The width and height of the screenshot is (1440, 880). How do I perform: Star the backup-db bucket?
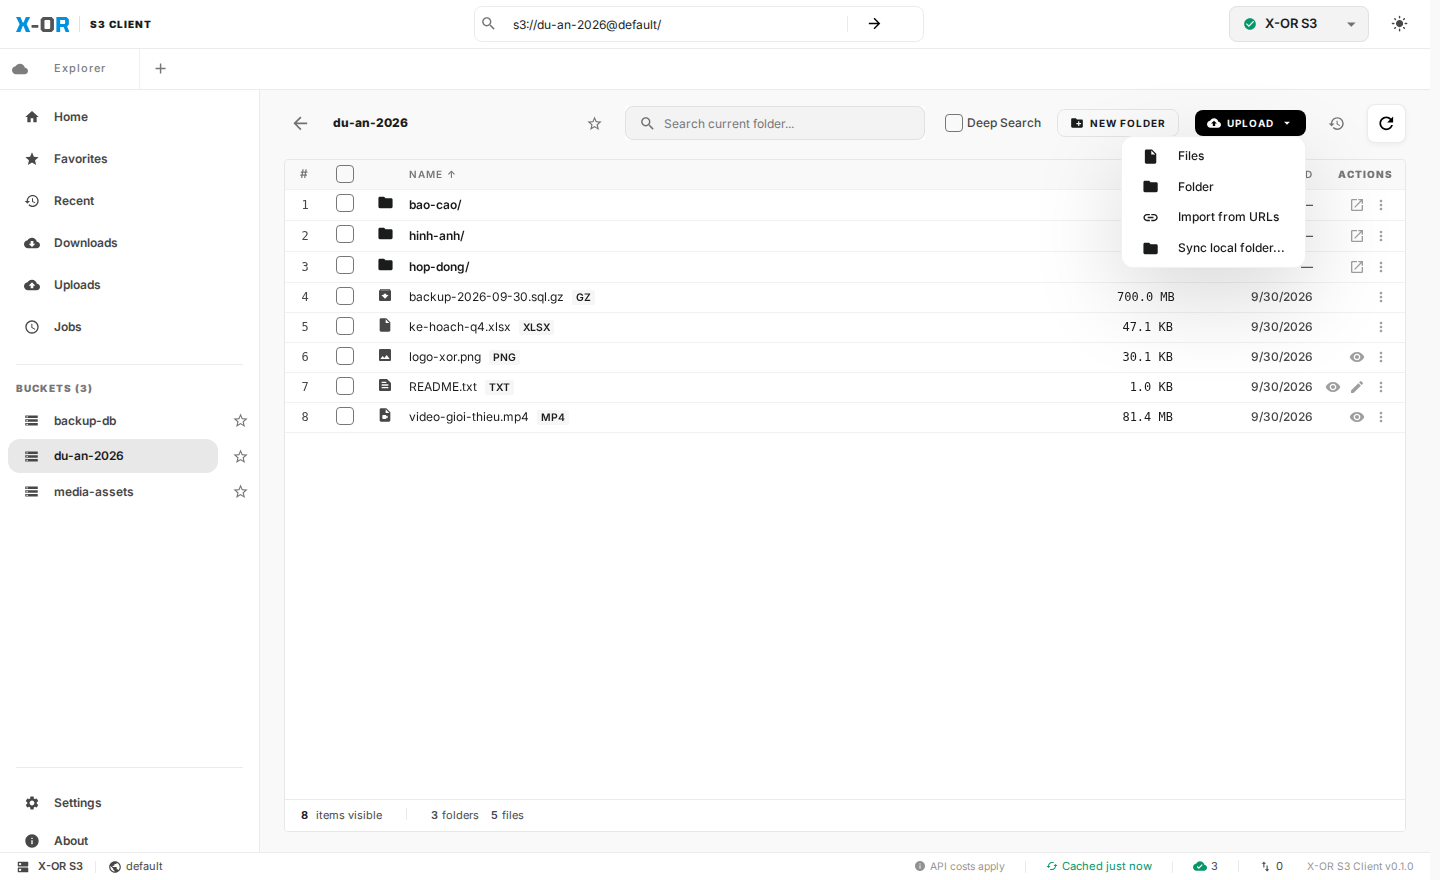coord(240,421)
